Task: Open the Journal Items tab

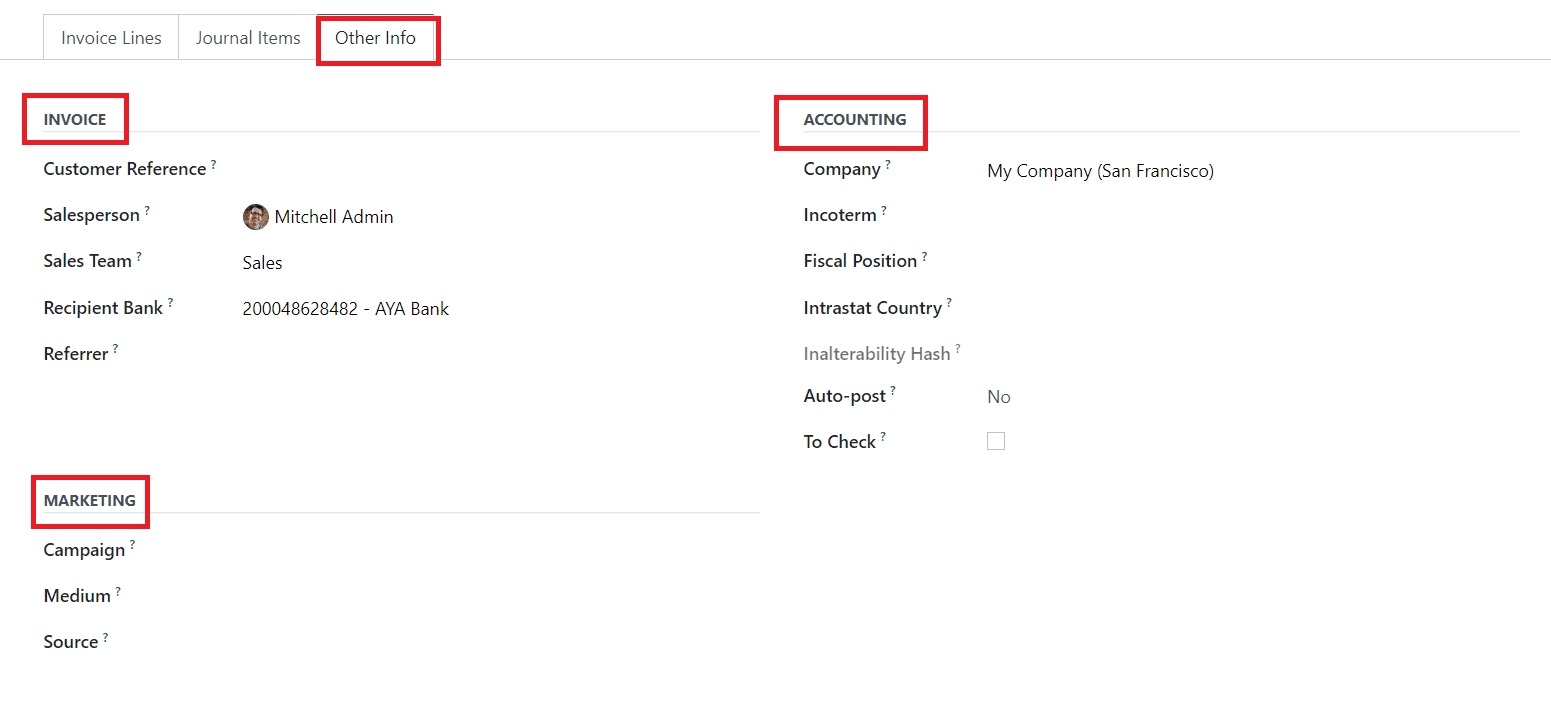Action: pyautogui.click(x=248, y=38)
